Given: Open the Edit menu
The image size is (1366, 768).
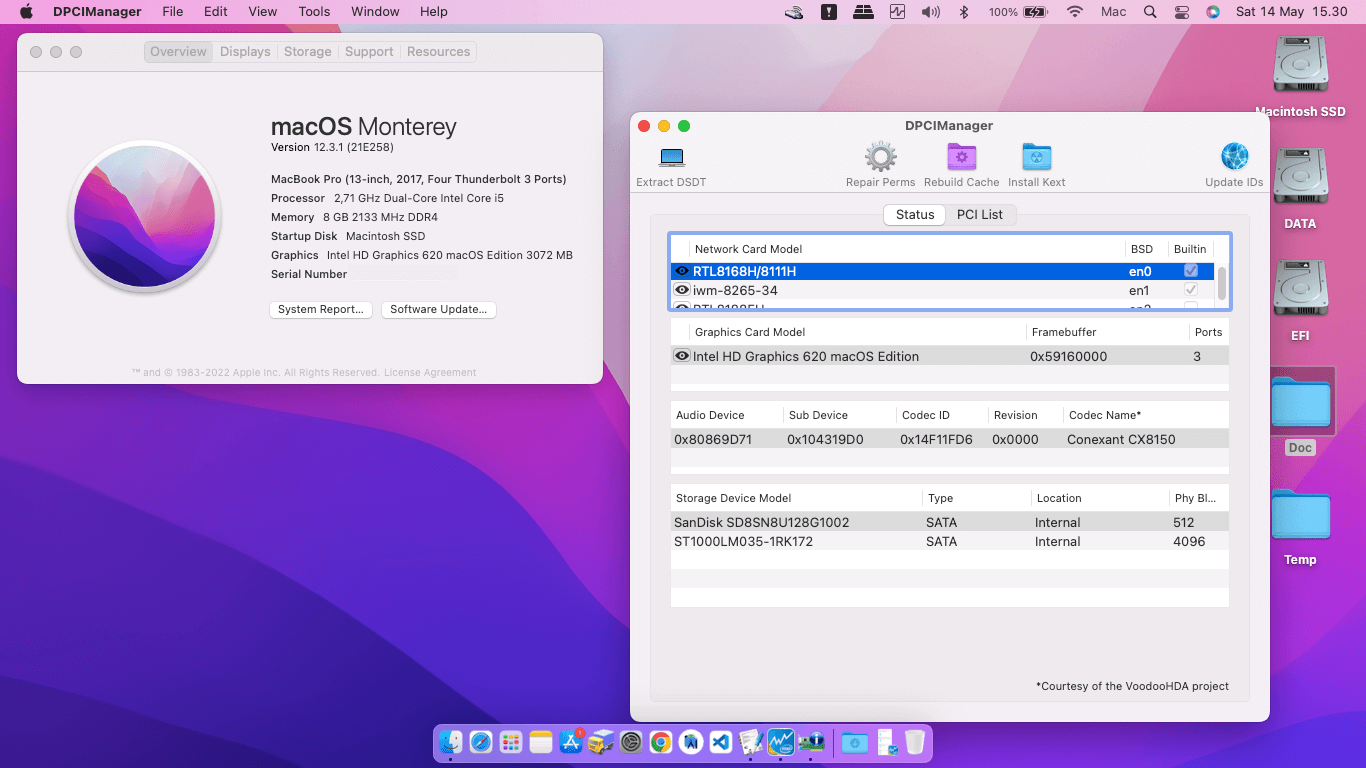Looking at the screenshot, I should (x=215, y=12).
